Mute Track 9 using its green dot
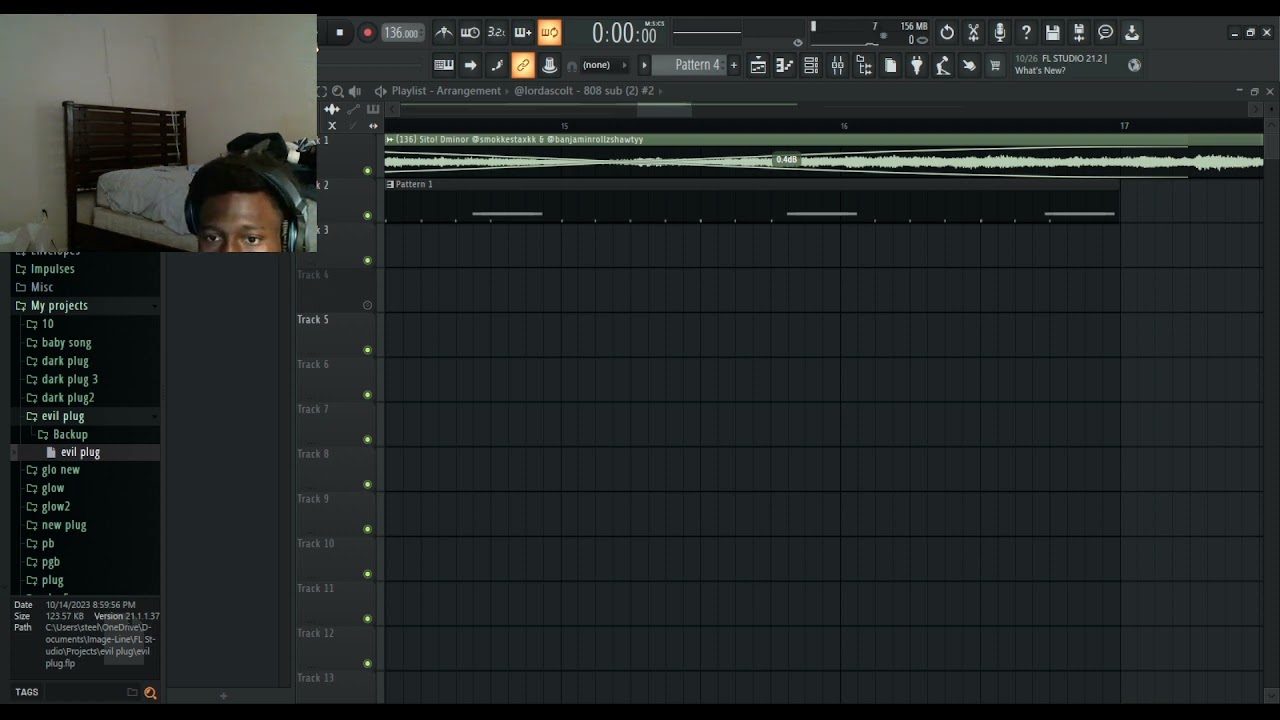The width and height of the screenshot is (1280, 720). point(367,529)
